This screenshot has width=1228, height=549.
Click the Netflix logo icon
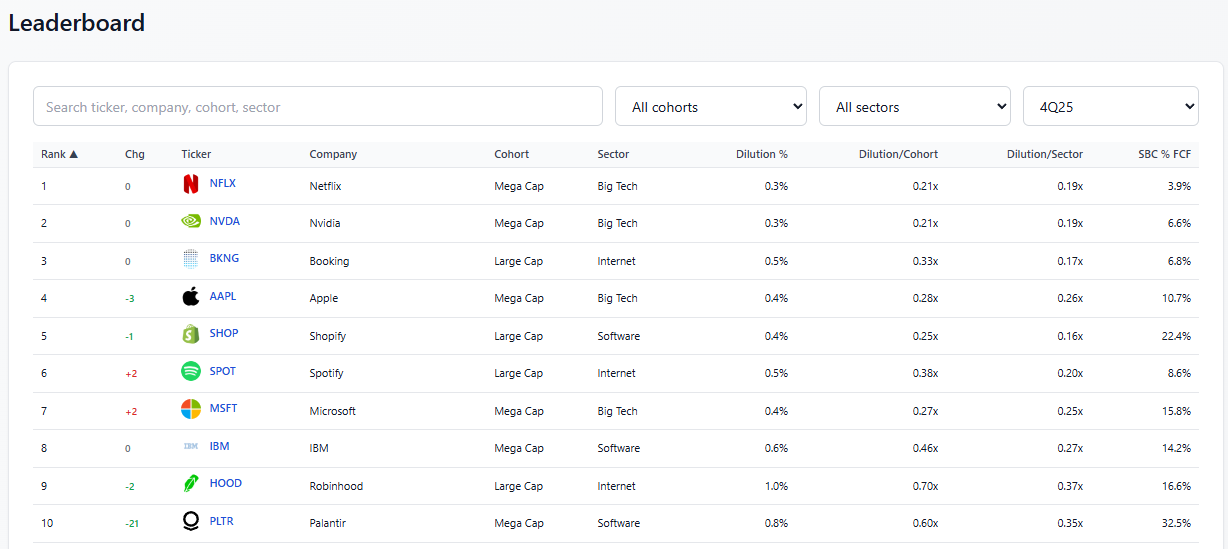pos(191,184)
